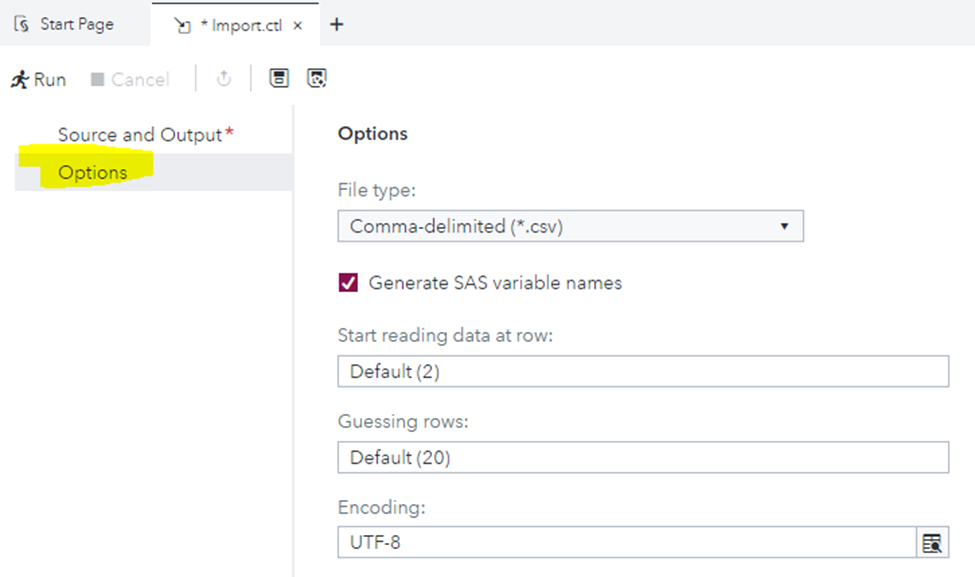Screen dimensions: 975x577
Task: Click the Start reading data at row field
Action: (642, 372)
